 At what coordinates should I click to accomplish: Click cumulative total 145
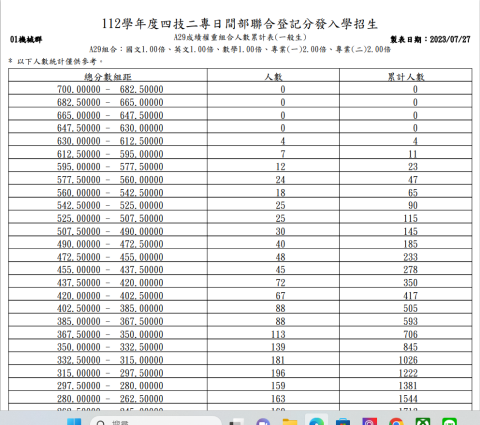tap(410, 231)
